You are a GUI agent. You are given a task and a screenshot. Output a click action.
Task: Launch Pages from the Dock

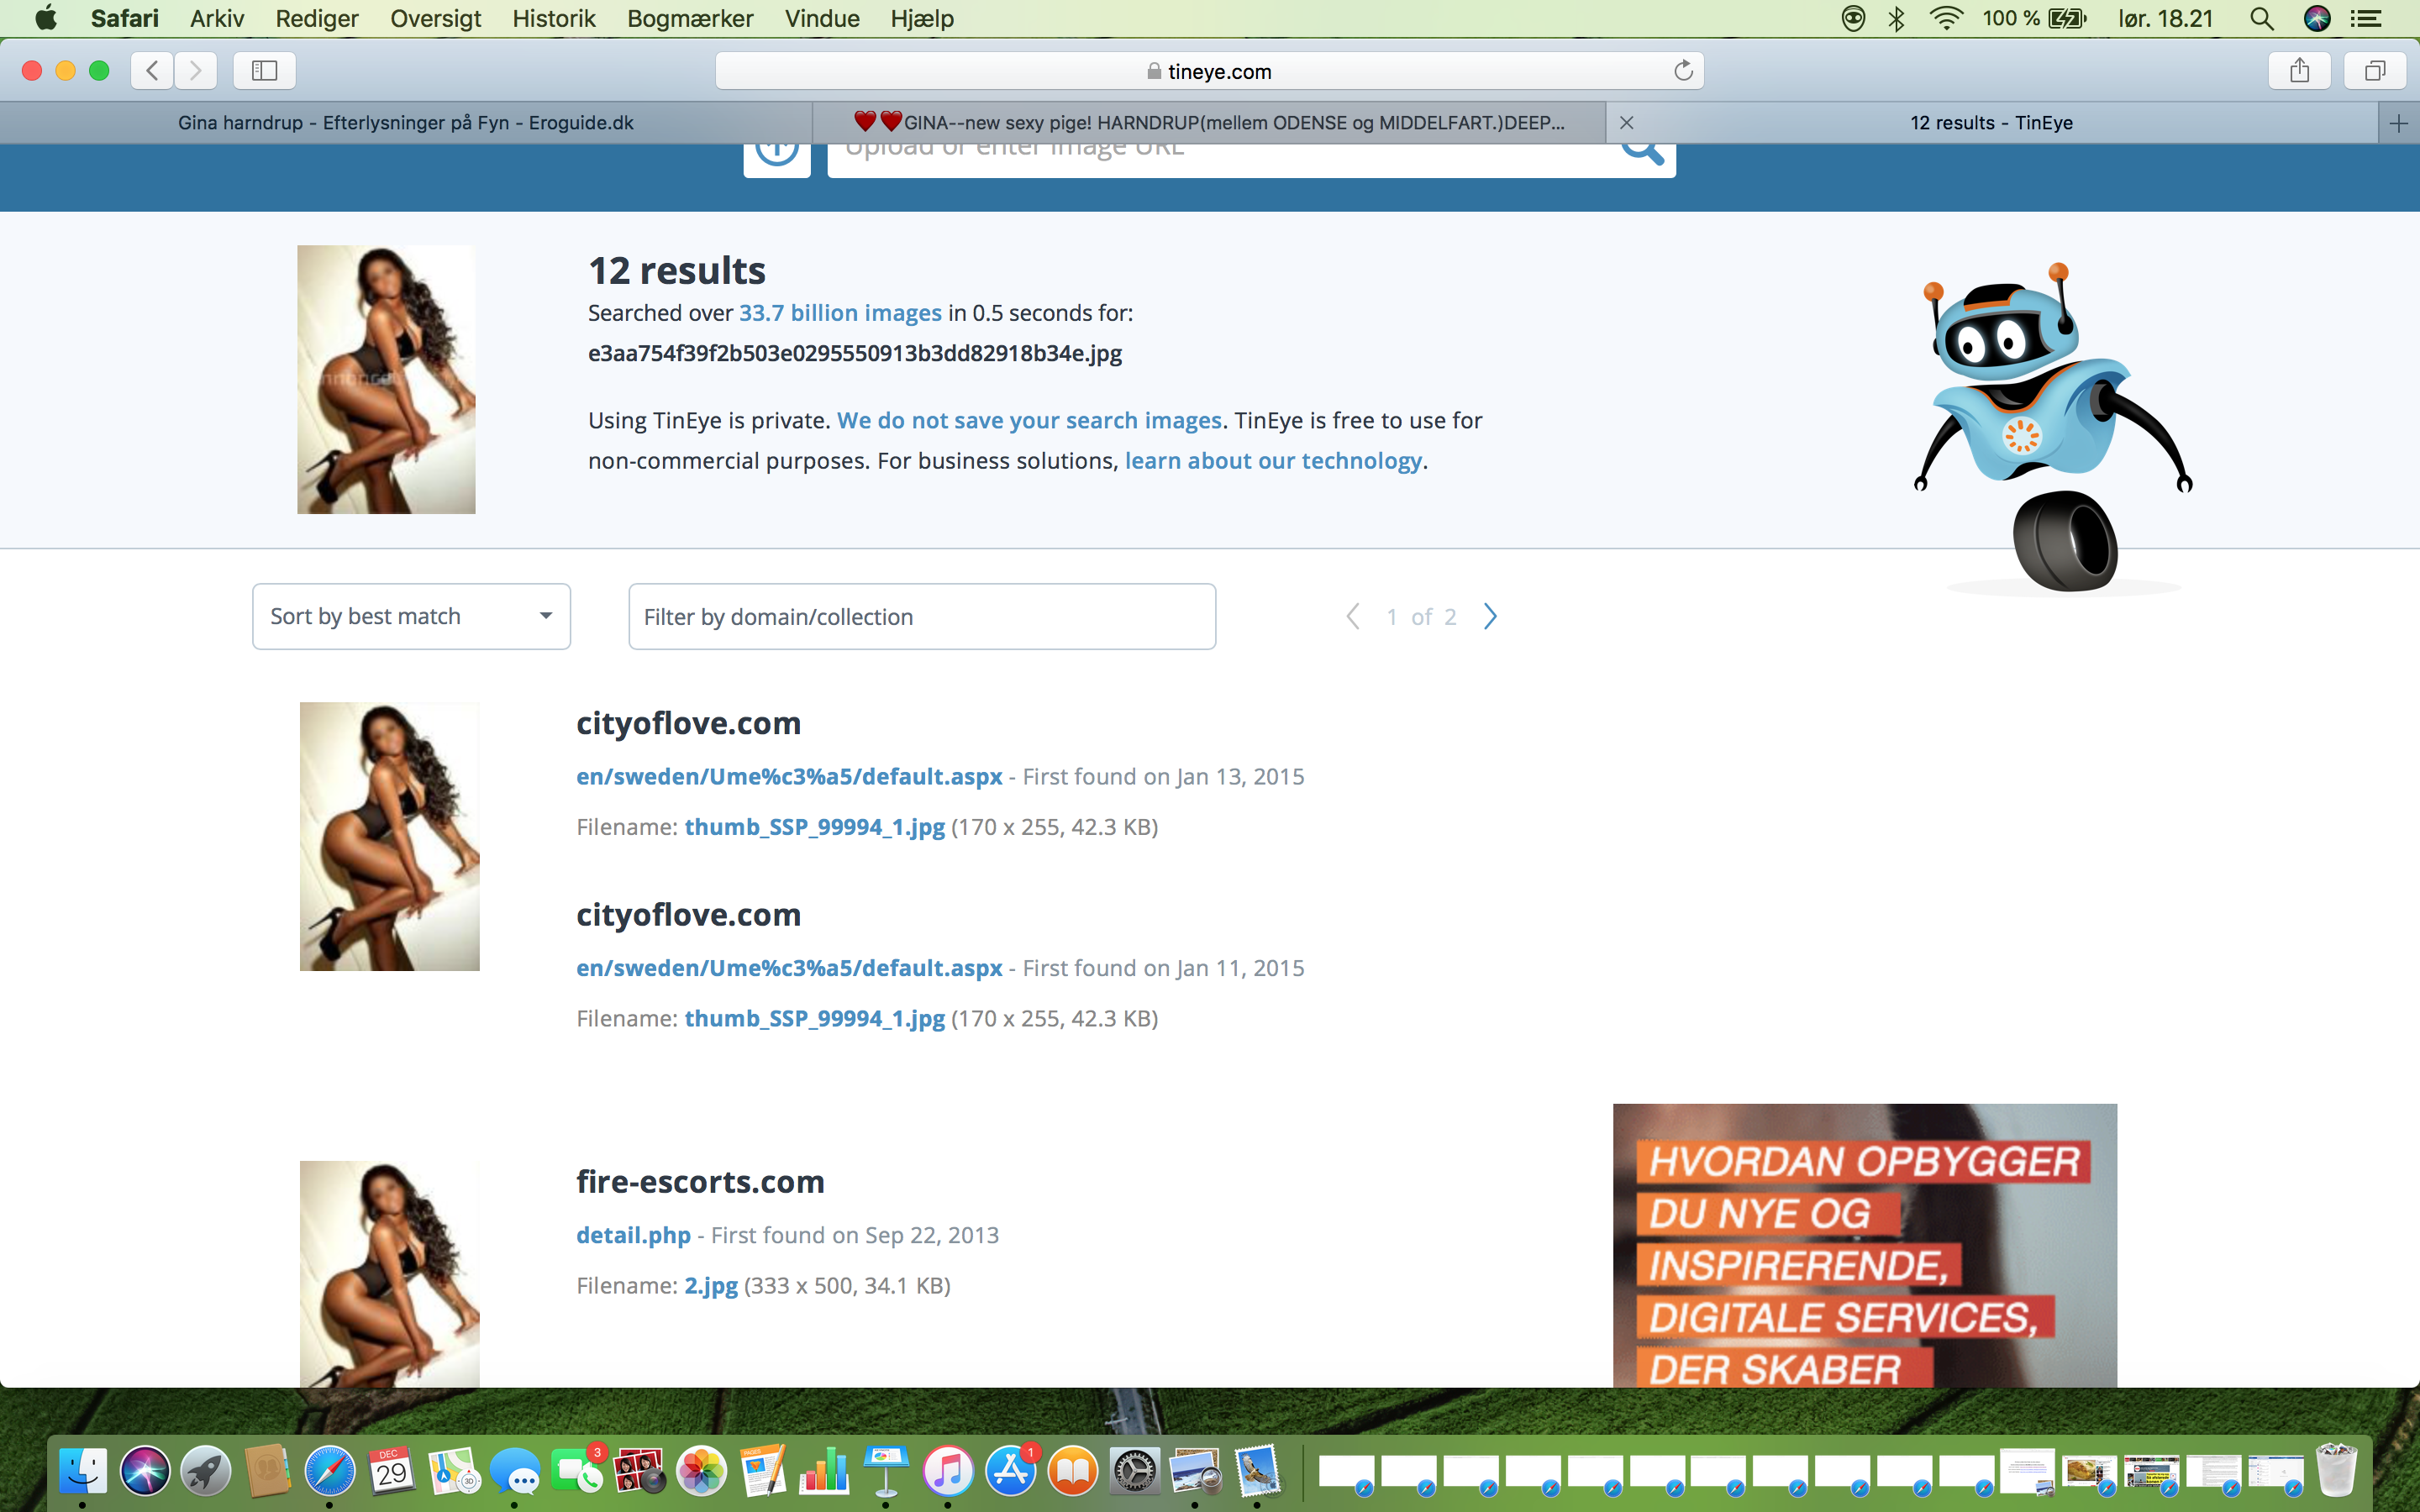(x=764, y=1471)
